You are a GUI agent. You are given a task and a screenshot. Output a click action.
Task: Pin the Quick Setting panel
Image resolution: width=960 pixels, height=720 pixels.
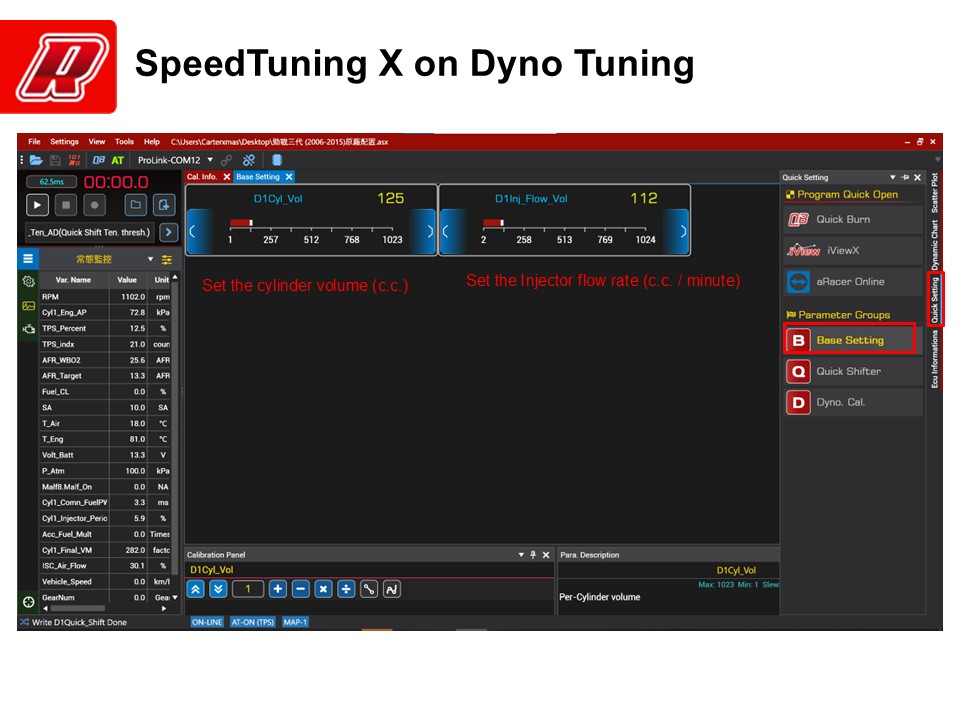pyautogui.click(x=905, y=177)
